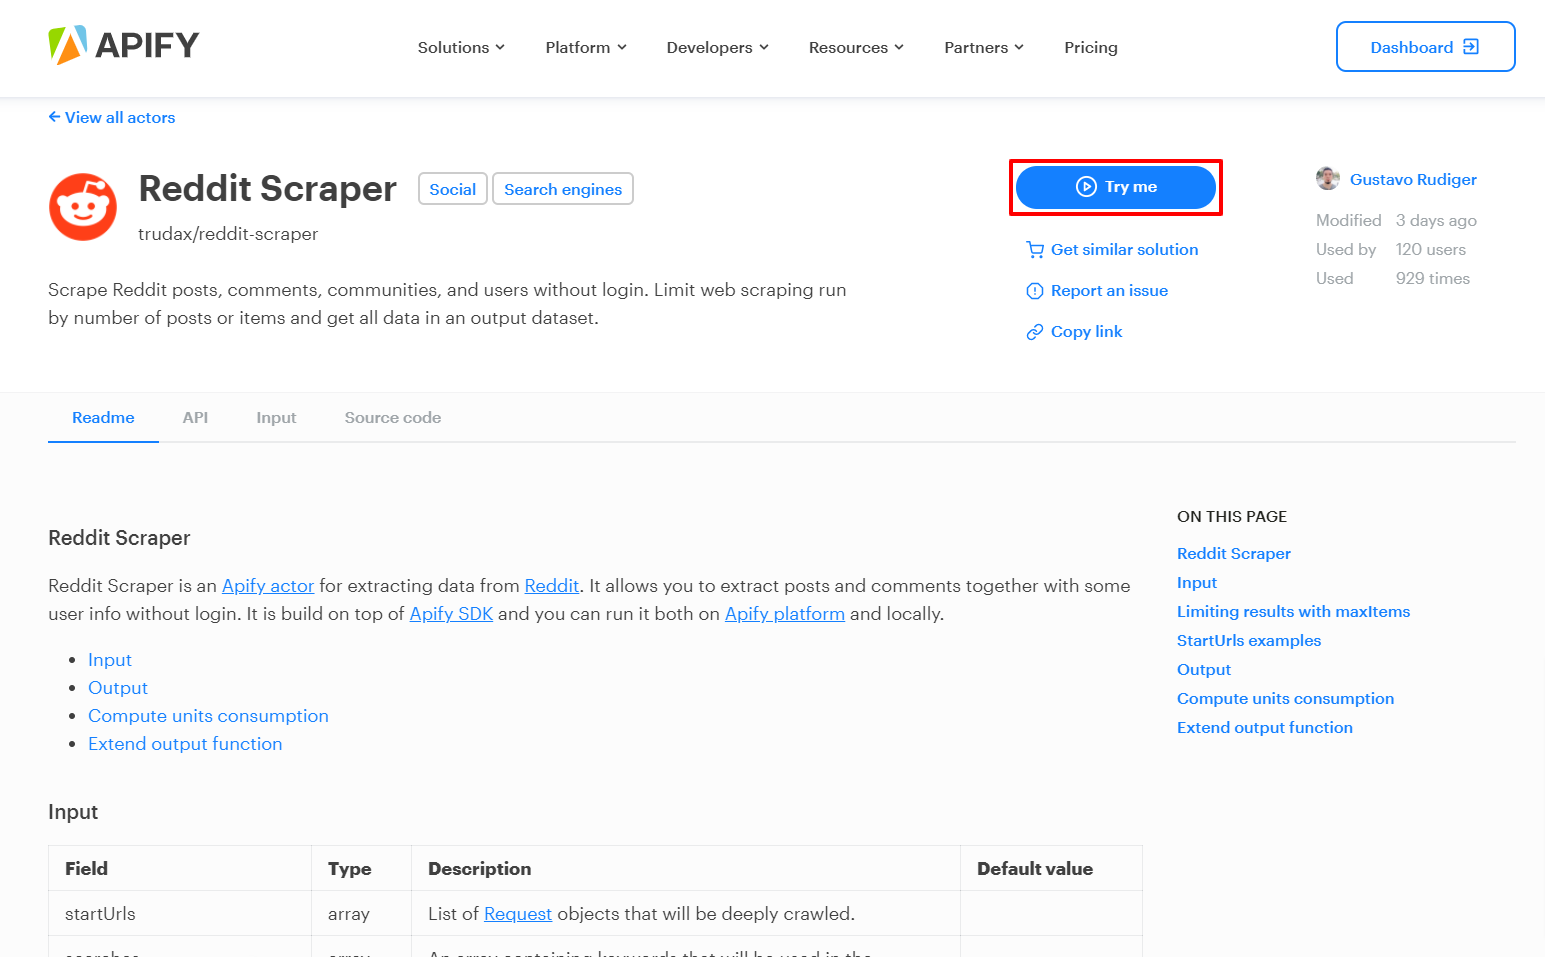Open the Request link in the table

pyautogui.click(x=518, y=914)
